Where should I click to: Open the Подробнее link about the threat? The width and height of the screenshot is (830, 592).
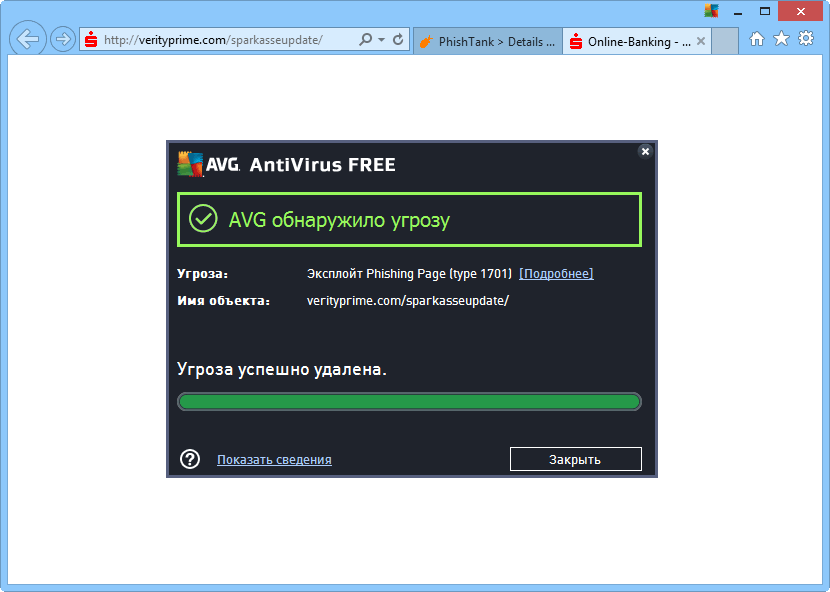tap(556, 273)
